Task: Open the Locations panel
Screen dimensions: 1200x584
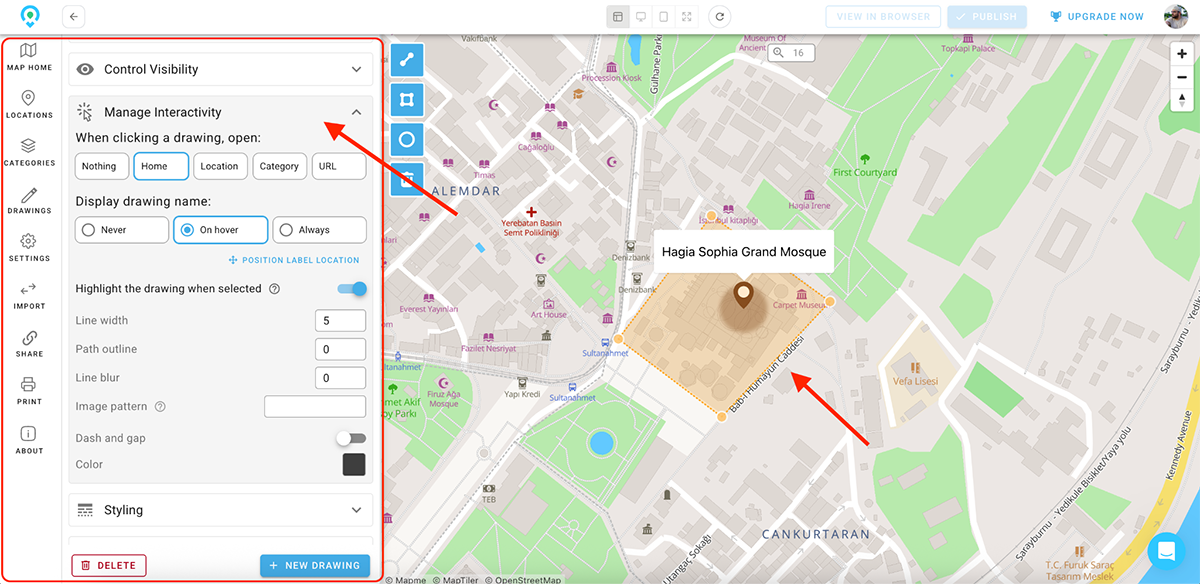Action: pyautogui.click(x=29, y=105)
